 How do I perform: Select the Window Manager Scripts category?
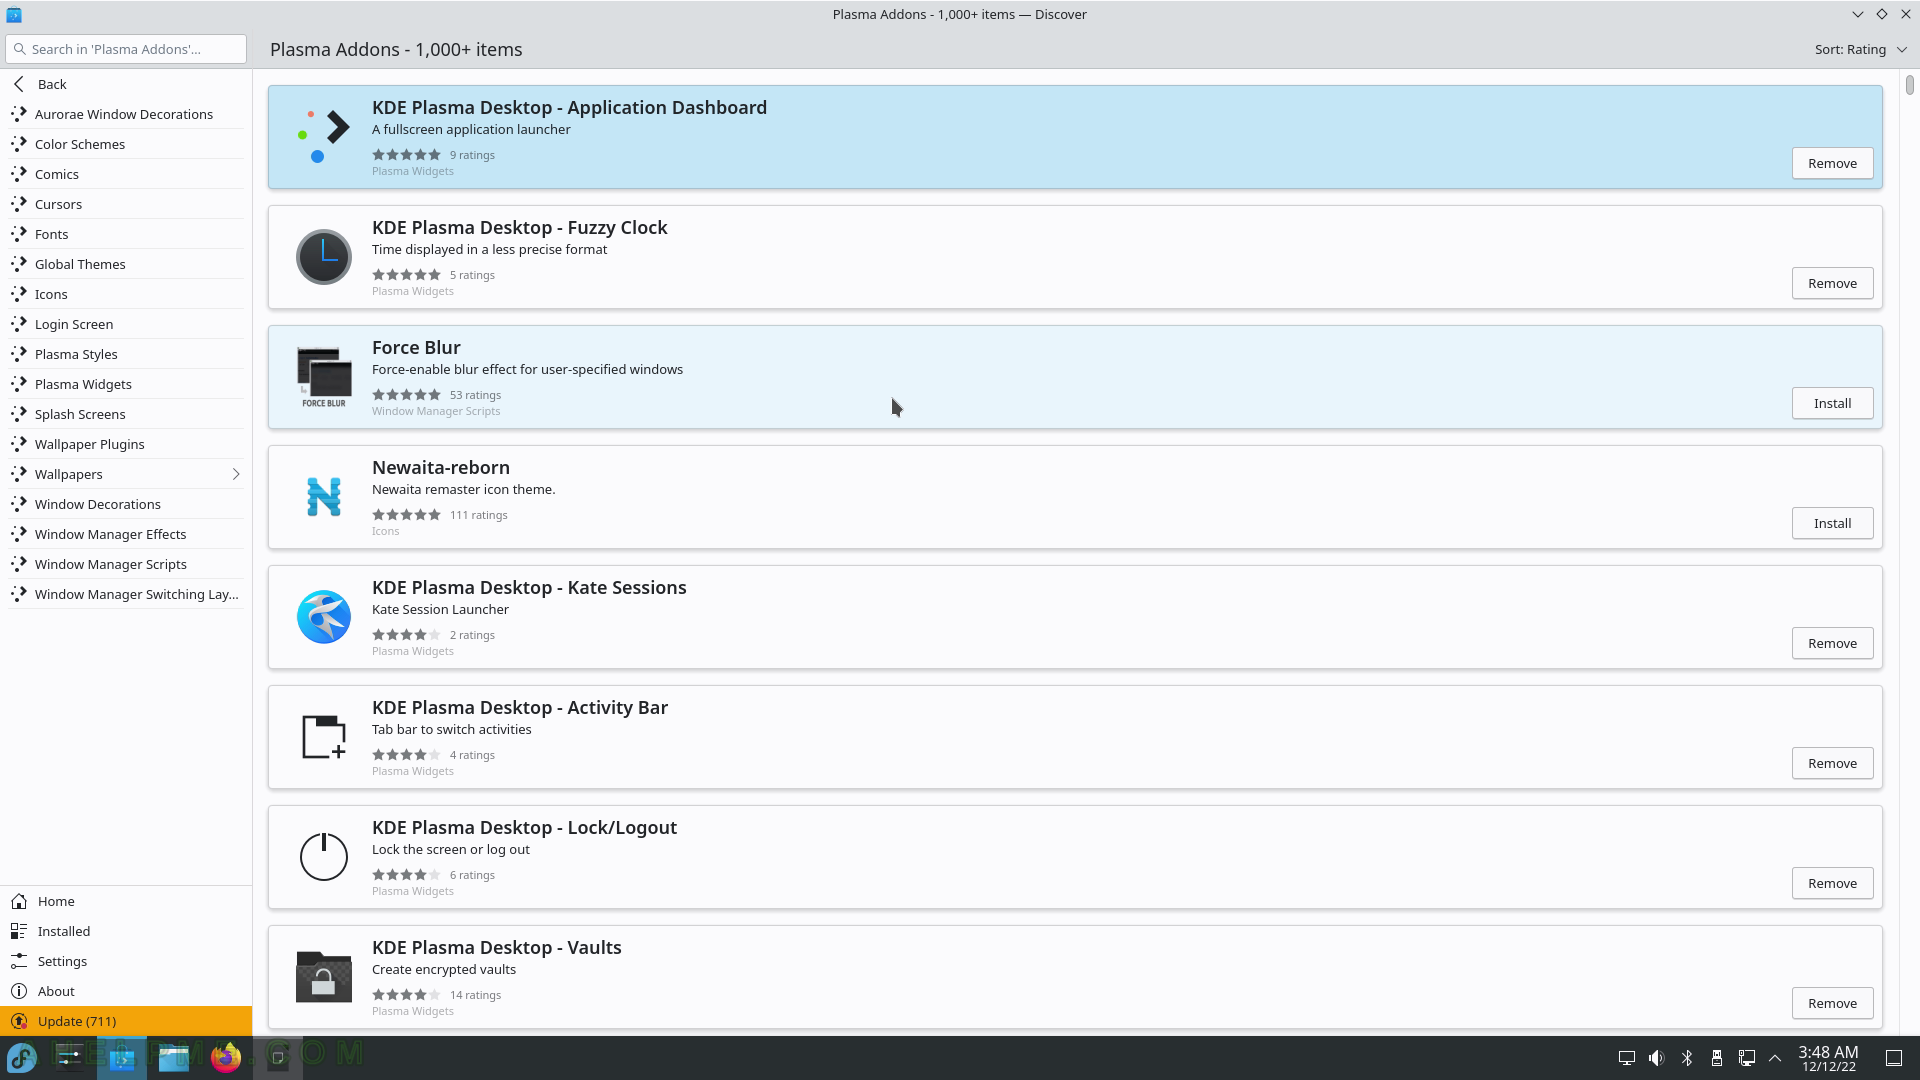(126, 564)
